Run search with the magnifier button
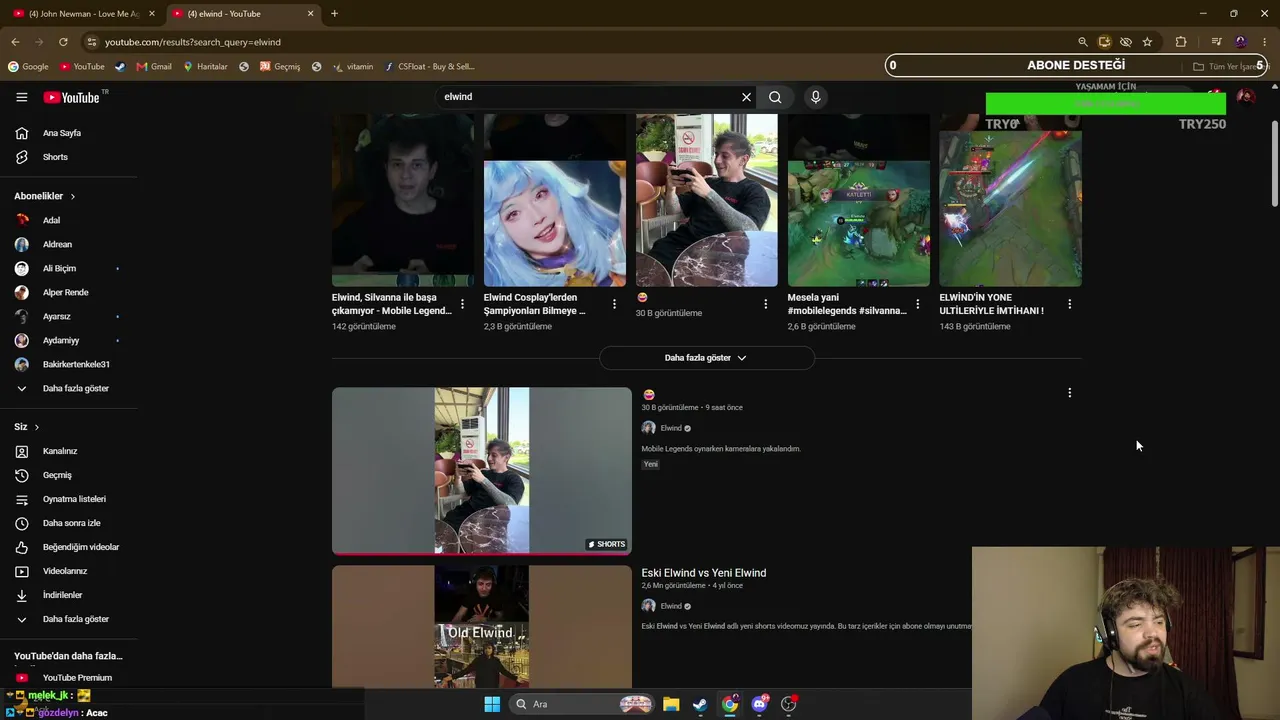The height and width of the screenshot is (720, 1280). tap(775, 97)
